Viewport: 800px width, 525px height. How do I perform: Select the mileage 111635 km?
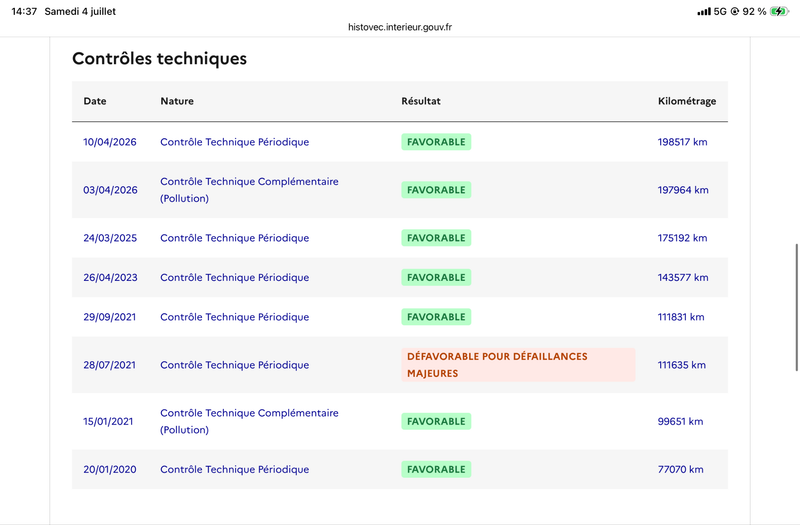click(682, 365)
